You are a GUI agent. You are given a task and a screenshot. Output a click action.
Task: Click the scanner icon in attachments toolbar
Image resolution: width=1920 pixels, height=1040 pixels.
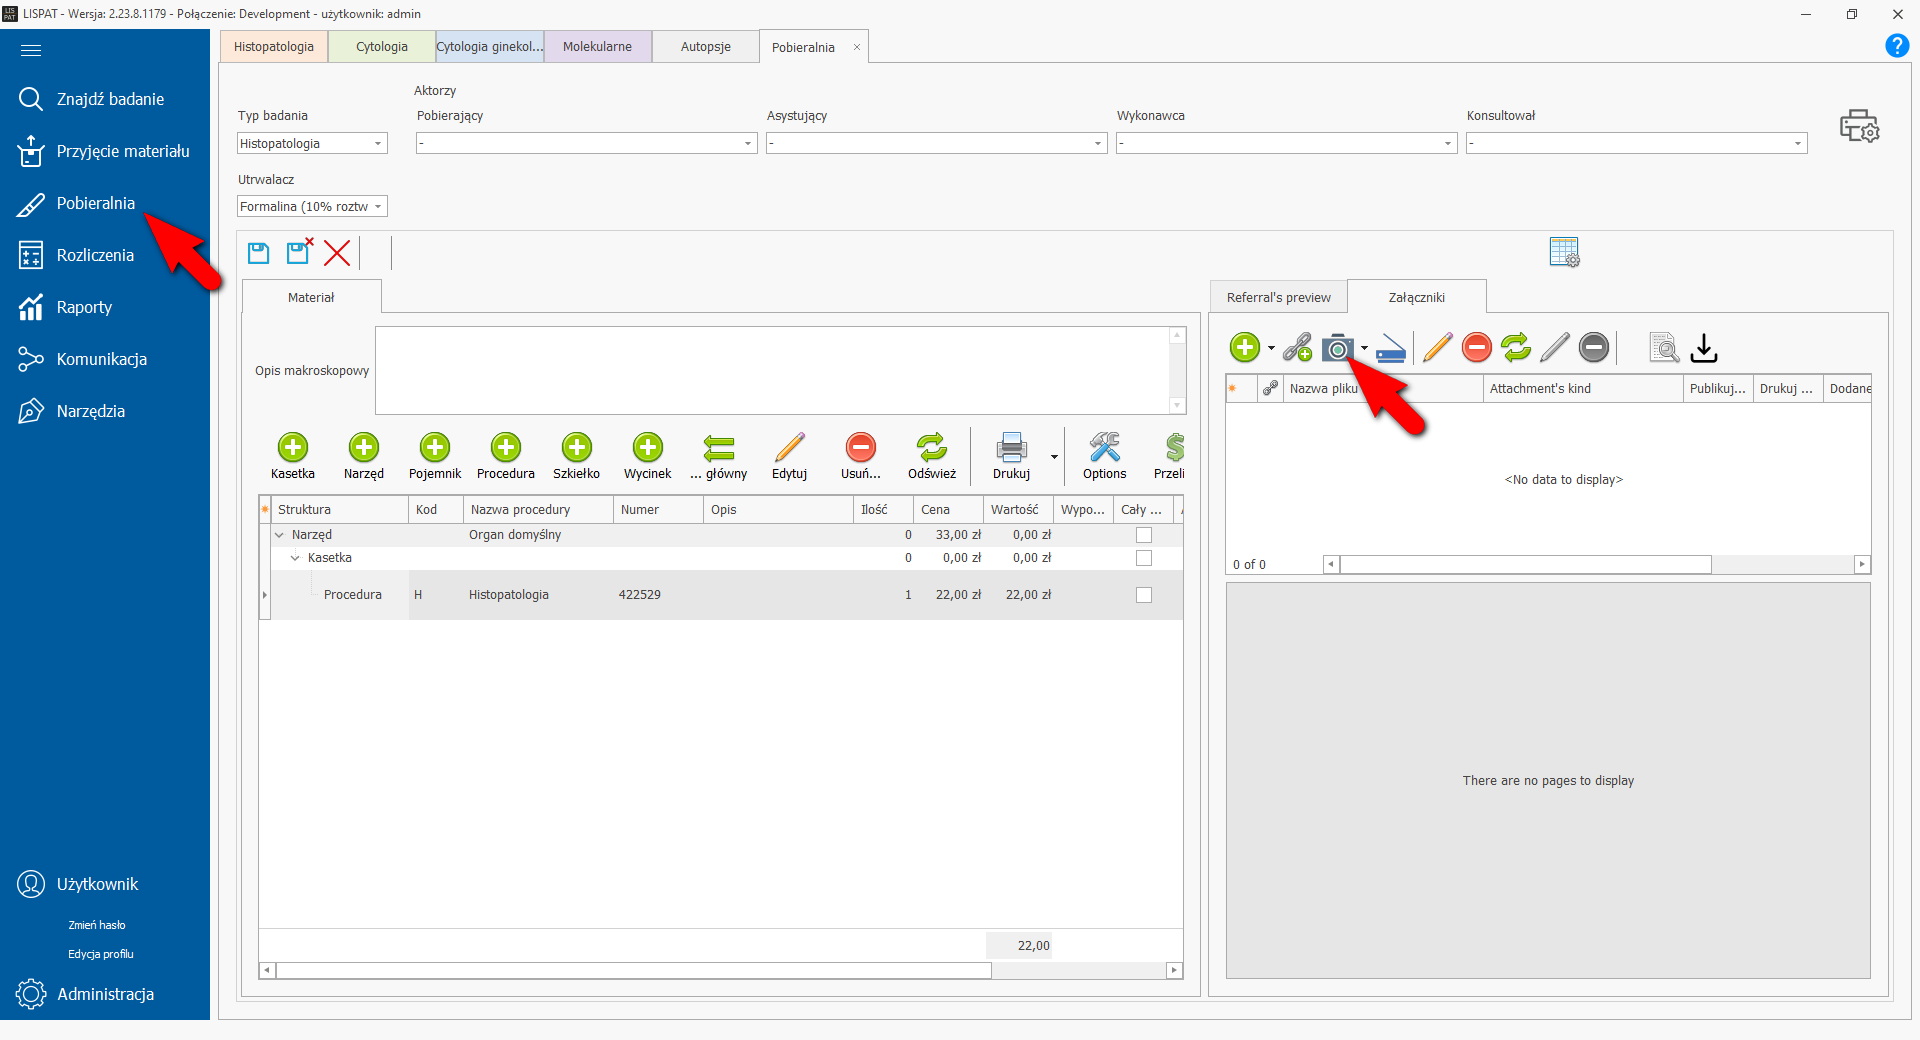(1390, 348)
